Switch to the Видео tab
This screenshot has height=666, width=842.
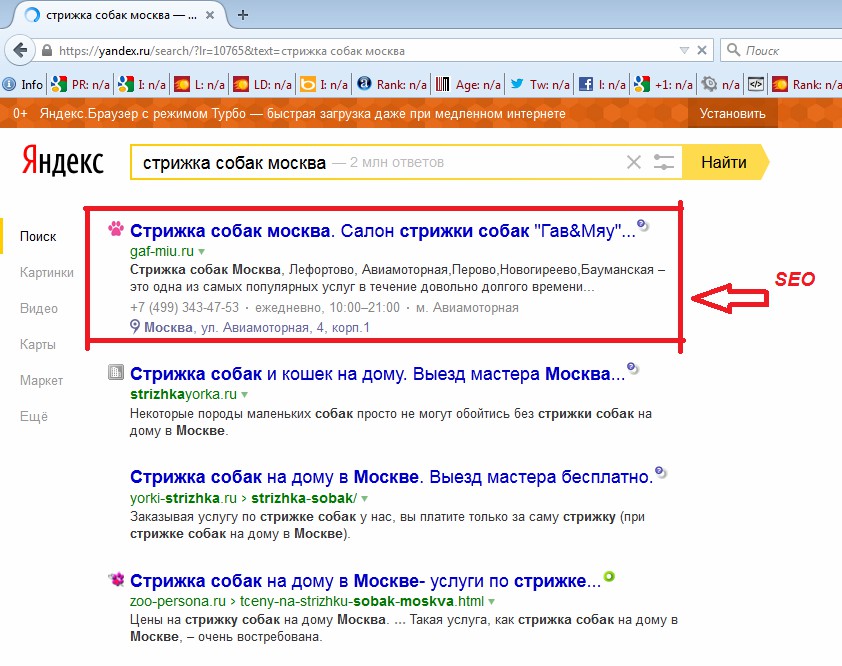(x=39, y=308)
